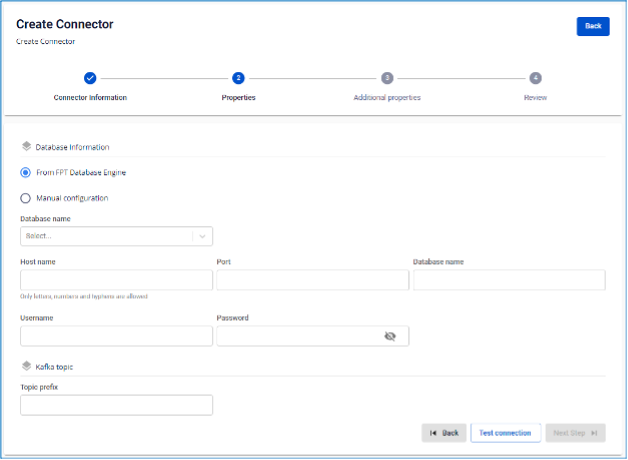The image size is (628, 460).
Task: Click the Create Connector page title
Action: (65, 24)
